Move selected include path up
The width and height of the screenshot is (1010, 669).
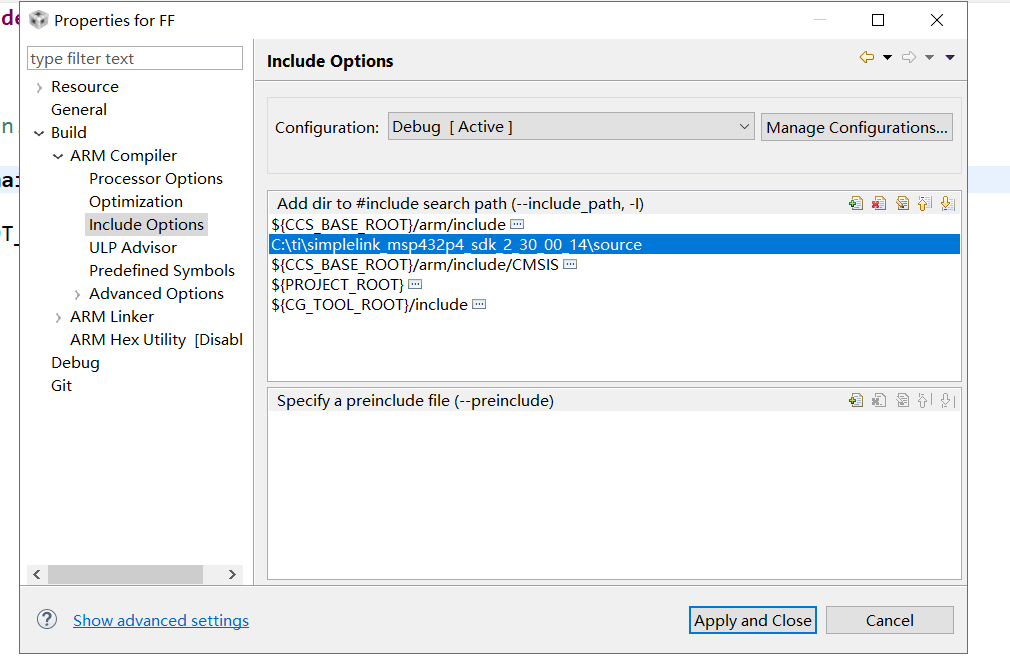(924, 203)
